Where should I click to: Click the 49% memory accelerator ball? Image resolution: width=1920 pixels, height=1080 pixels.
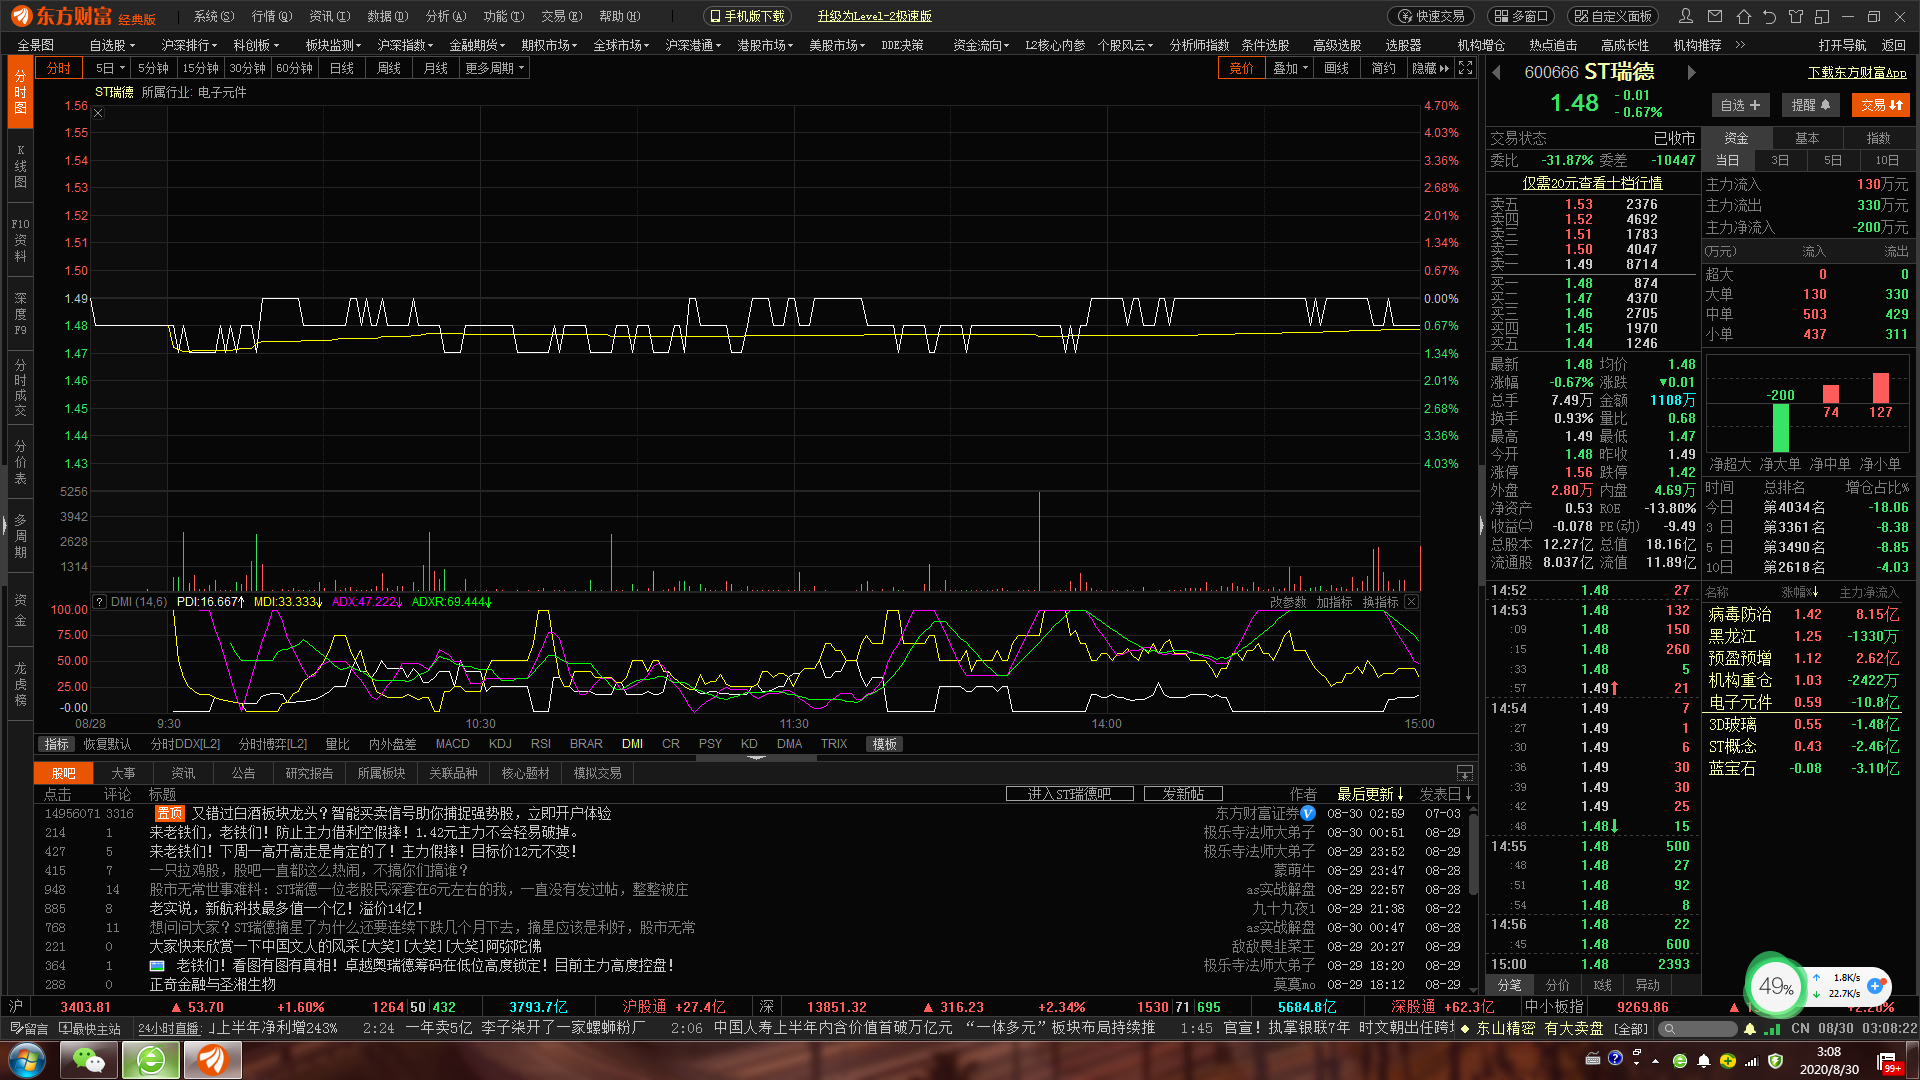pos(1775,986)
